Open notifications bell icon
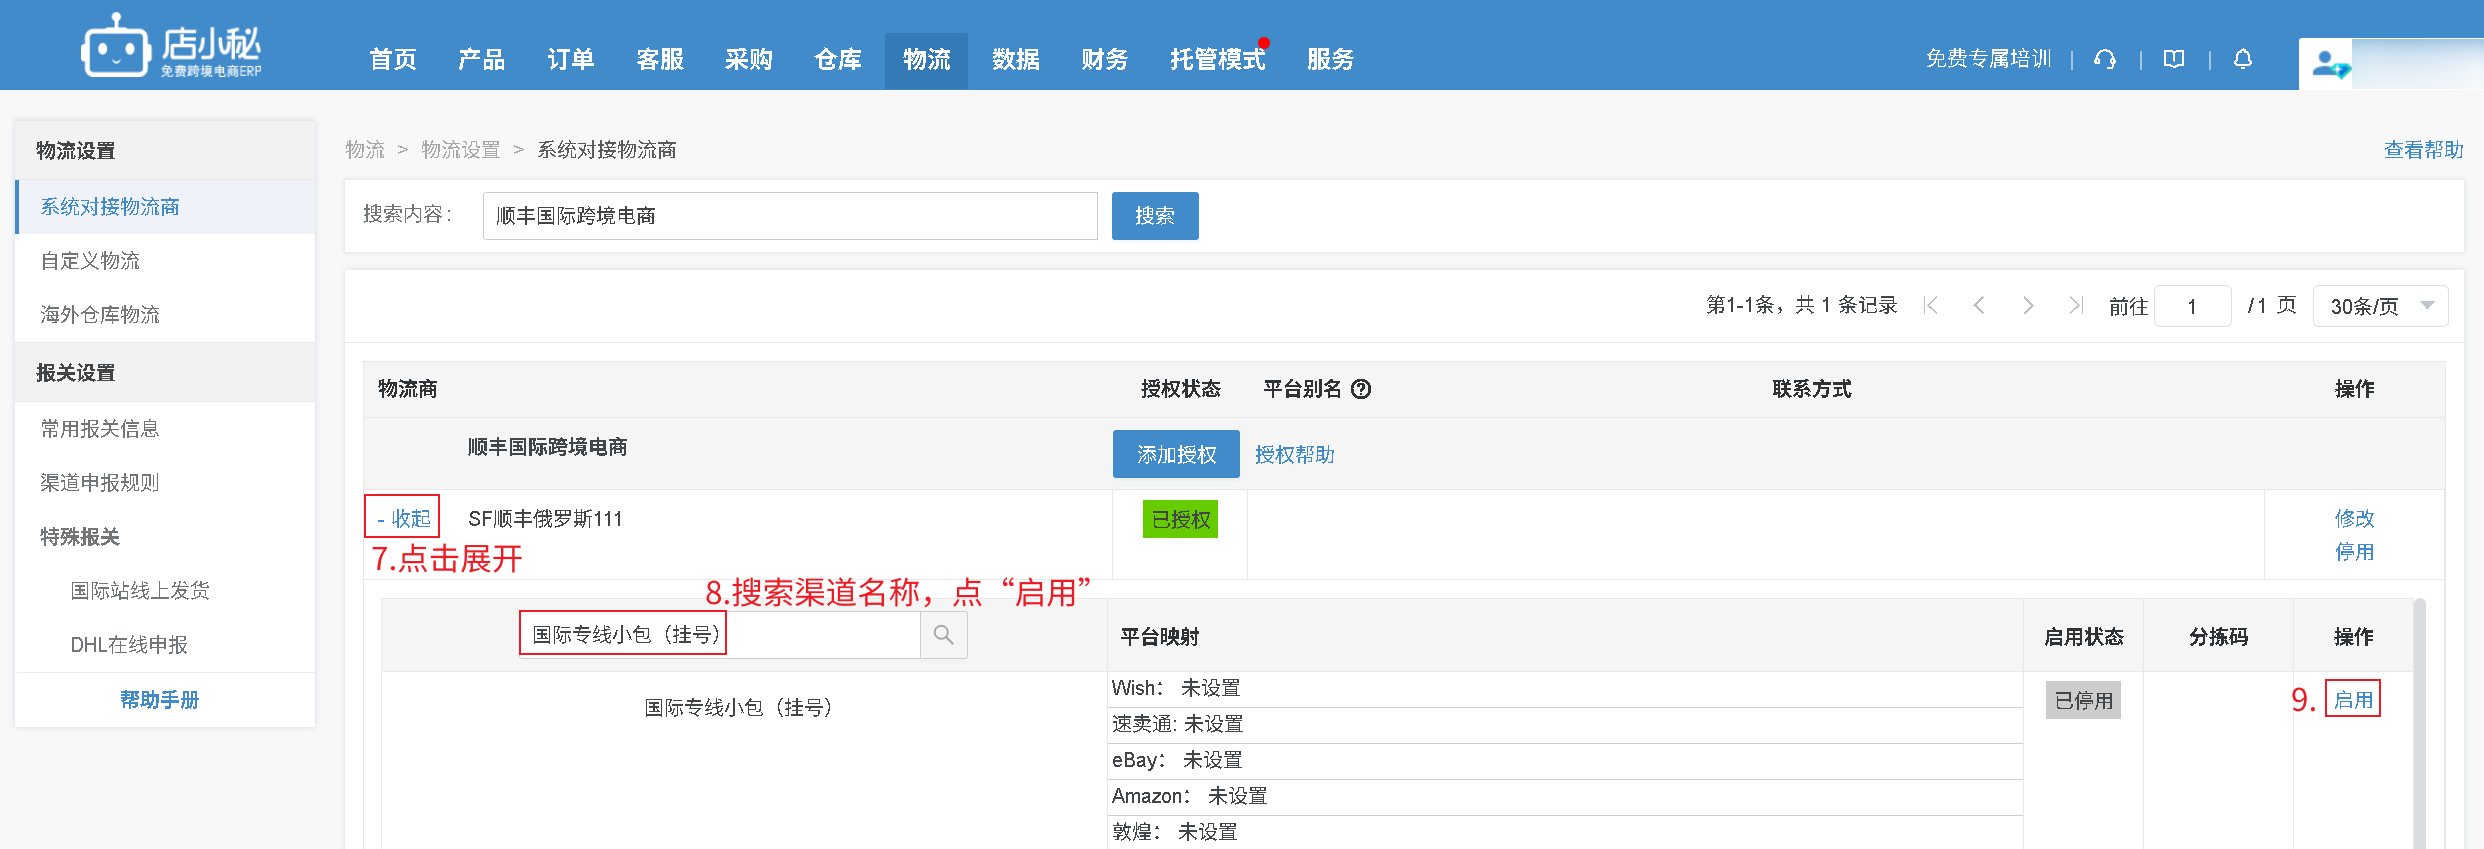2484x849 pixels. (x=2243, y=60)
